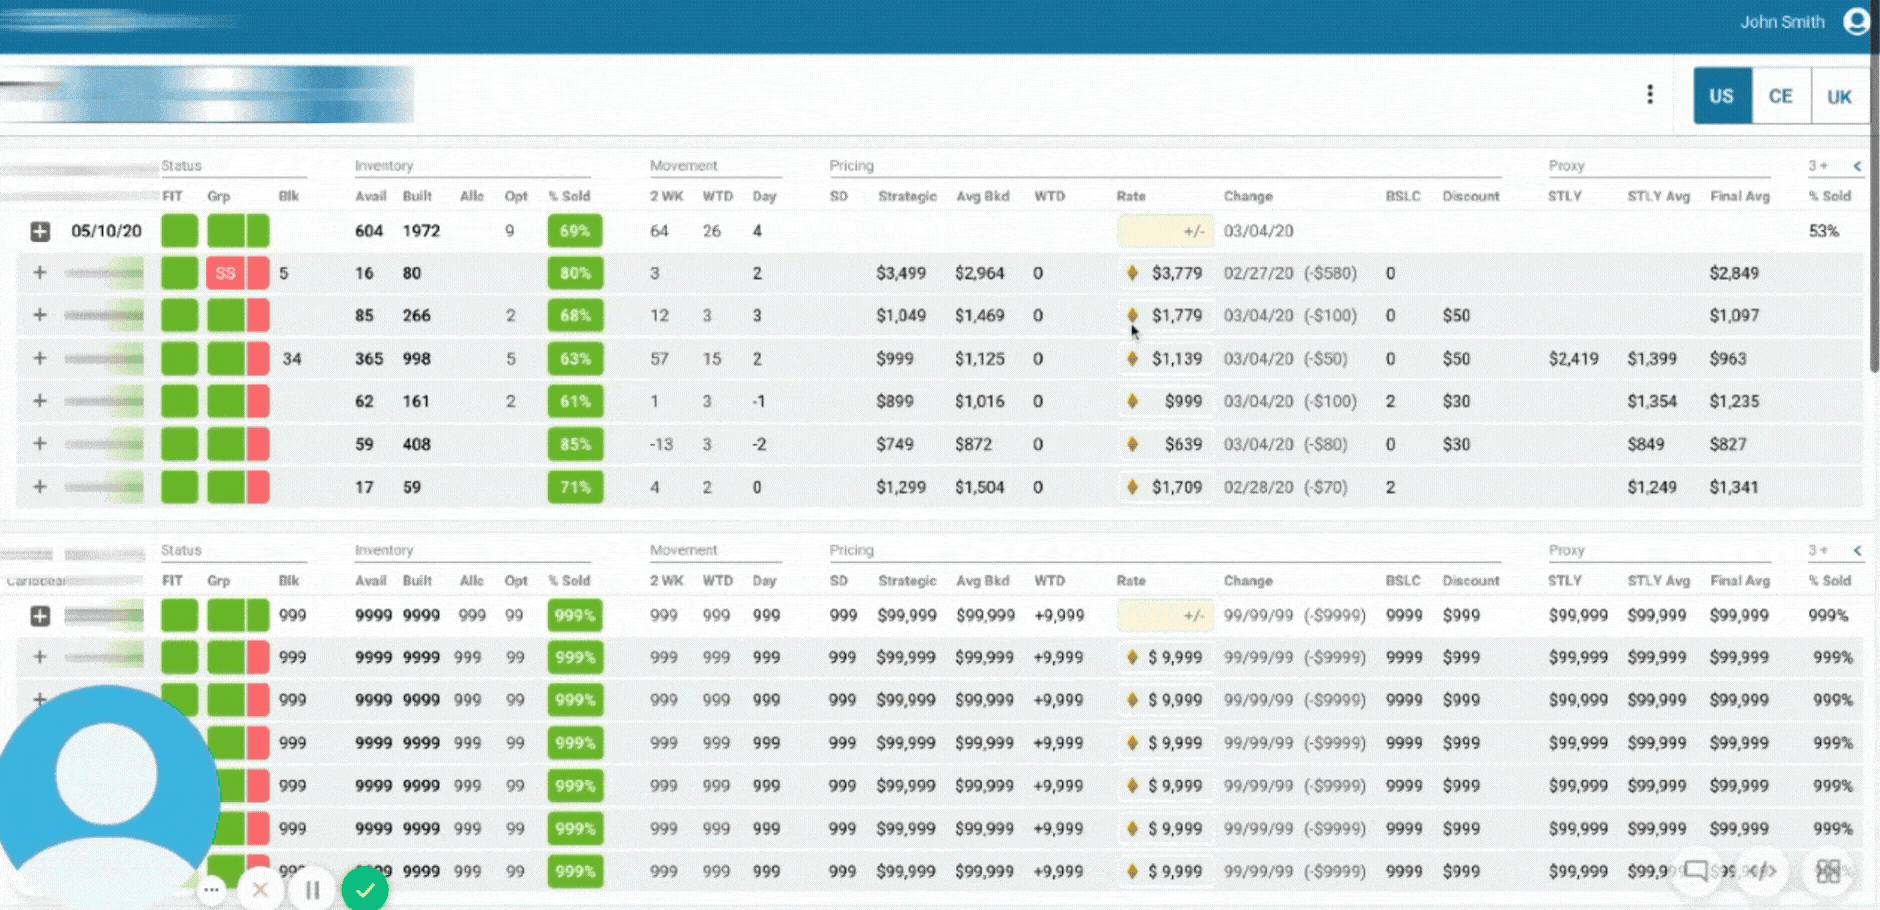Click the -13 two-week movement value
The width and height of the screenshot is (1880, 910).
point(661,444)
